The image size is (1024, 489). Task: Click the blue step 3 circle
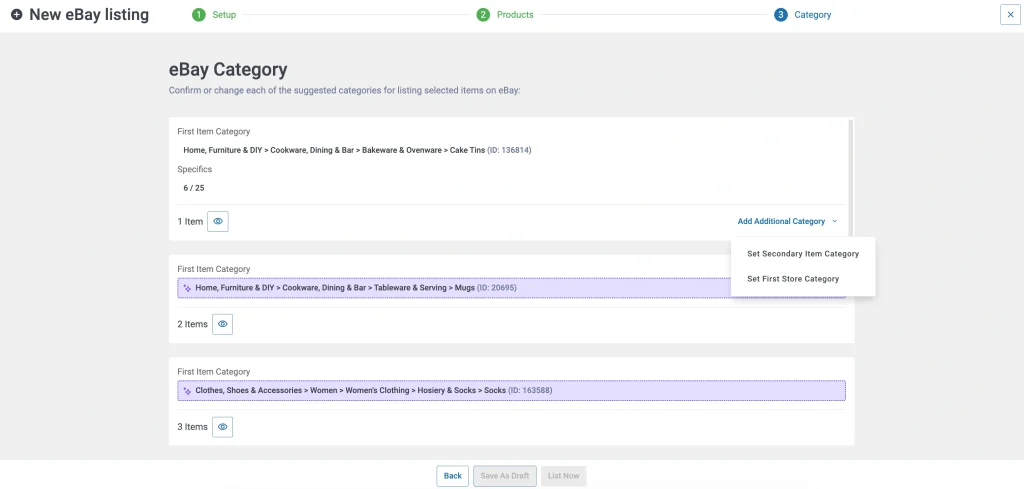pos(781,14)
